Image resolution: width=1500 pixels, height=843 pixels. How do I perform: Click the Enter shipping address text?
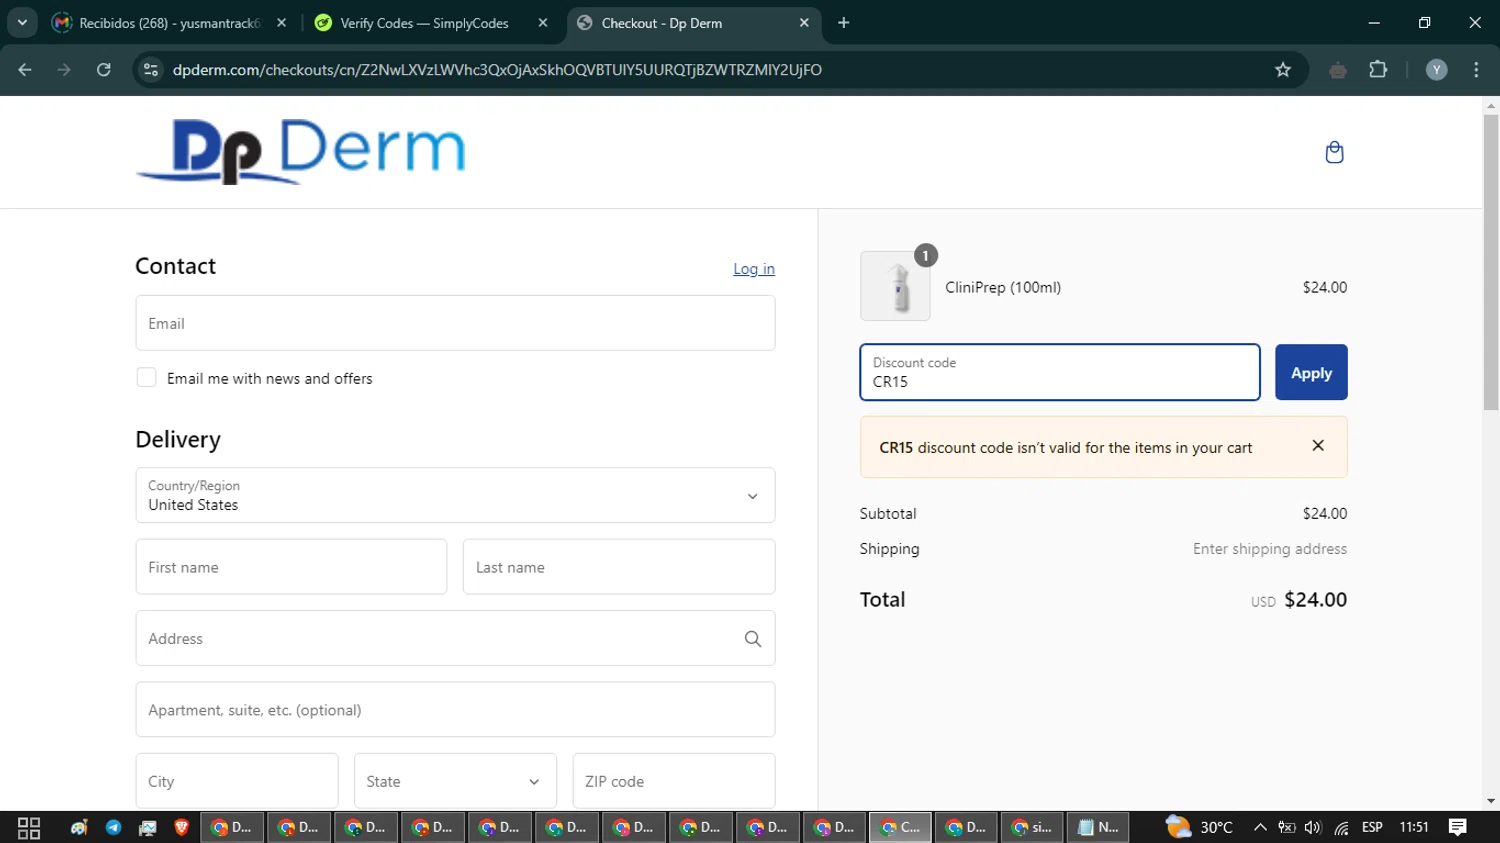coord(1270,548)
